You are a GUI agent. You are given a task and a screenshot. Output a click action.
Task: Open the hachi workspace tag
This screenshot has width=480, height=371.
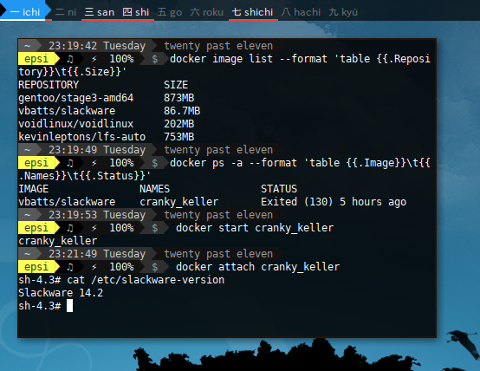[x=301, y=12]
